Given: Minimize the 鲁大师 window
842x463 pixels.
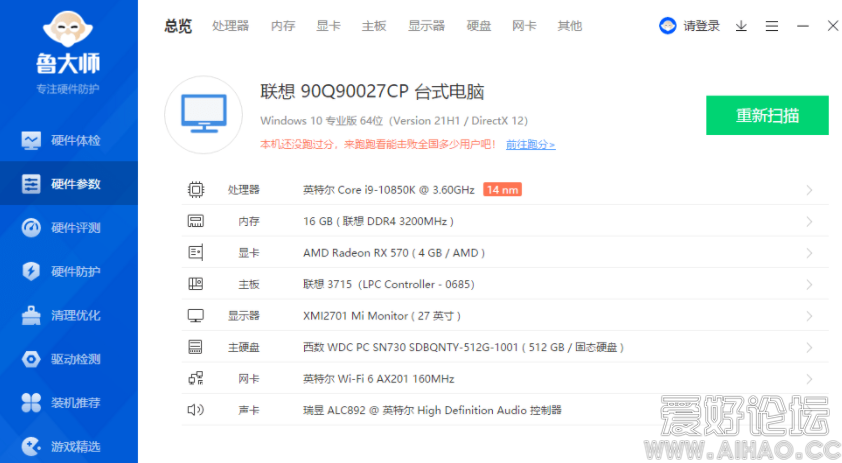Looking at the screenshot, I should (803, 26).
